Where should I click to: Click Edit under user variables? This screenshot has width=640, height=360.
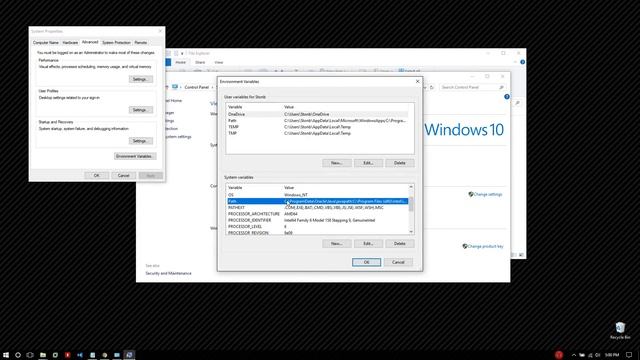click(368, 163)
